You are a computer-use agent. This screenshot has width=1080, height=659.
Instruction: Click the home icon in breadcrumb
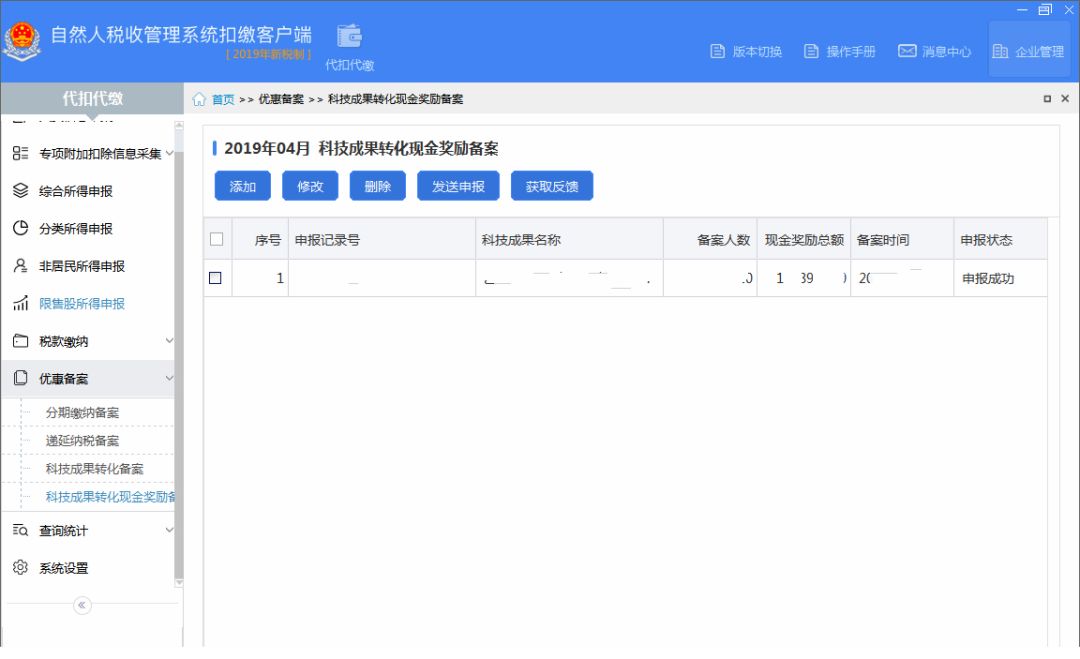pyautogui.click(x=199, y=99)
